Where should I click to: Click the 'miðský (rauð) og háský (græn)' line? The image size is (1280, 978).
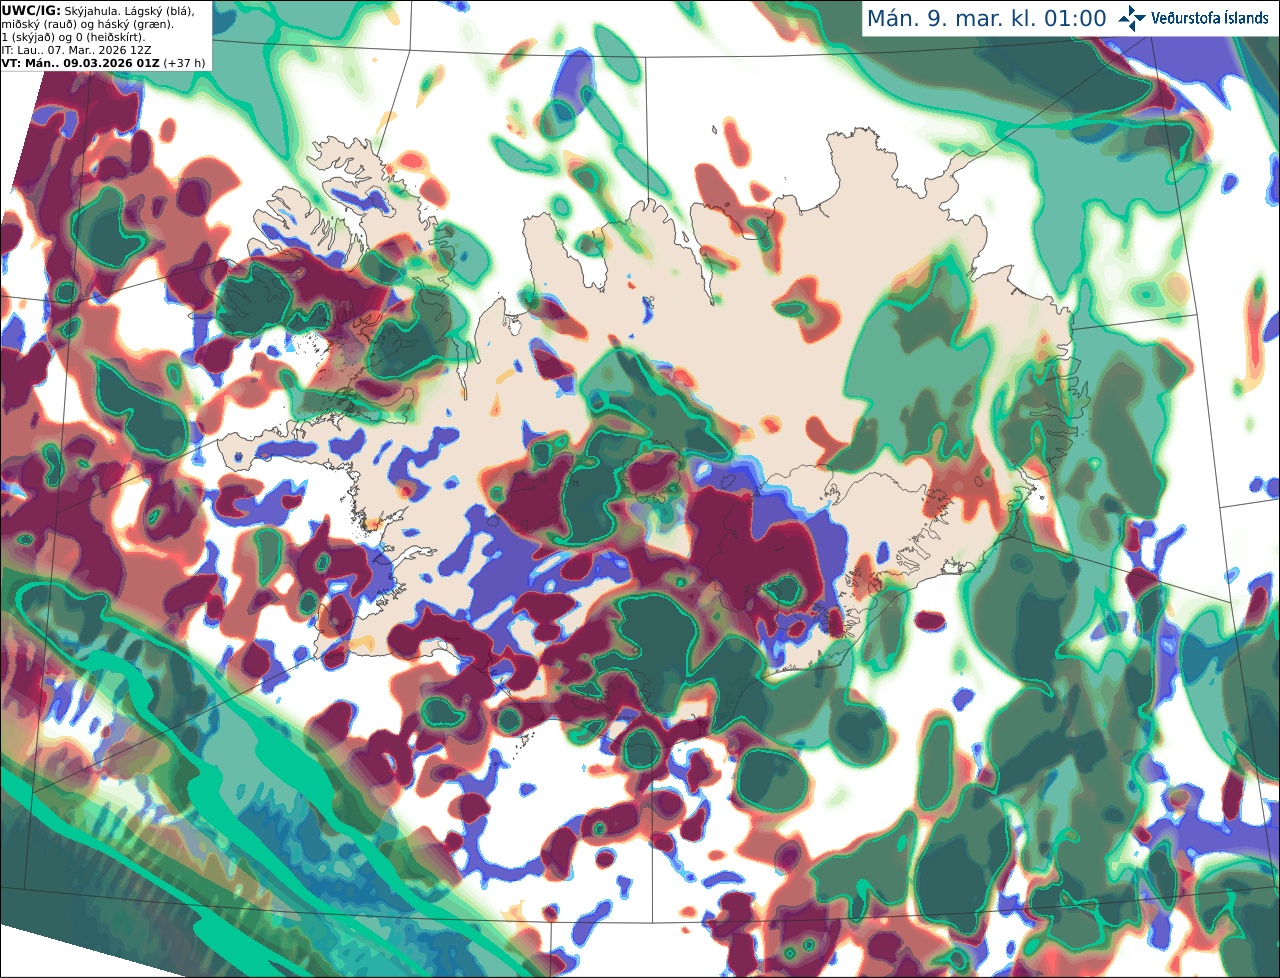[87, 24]
